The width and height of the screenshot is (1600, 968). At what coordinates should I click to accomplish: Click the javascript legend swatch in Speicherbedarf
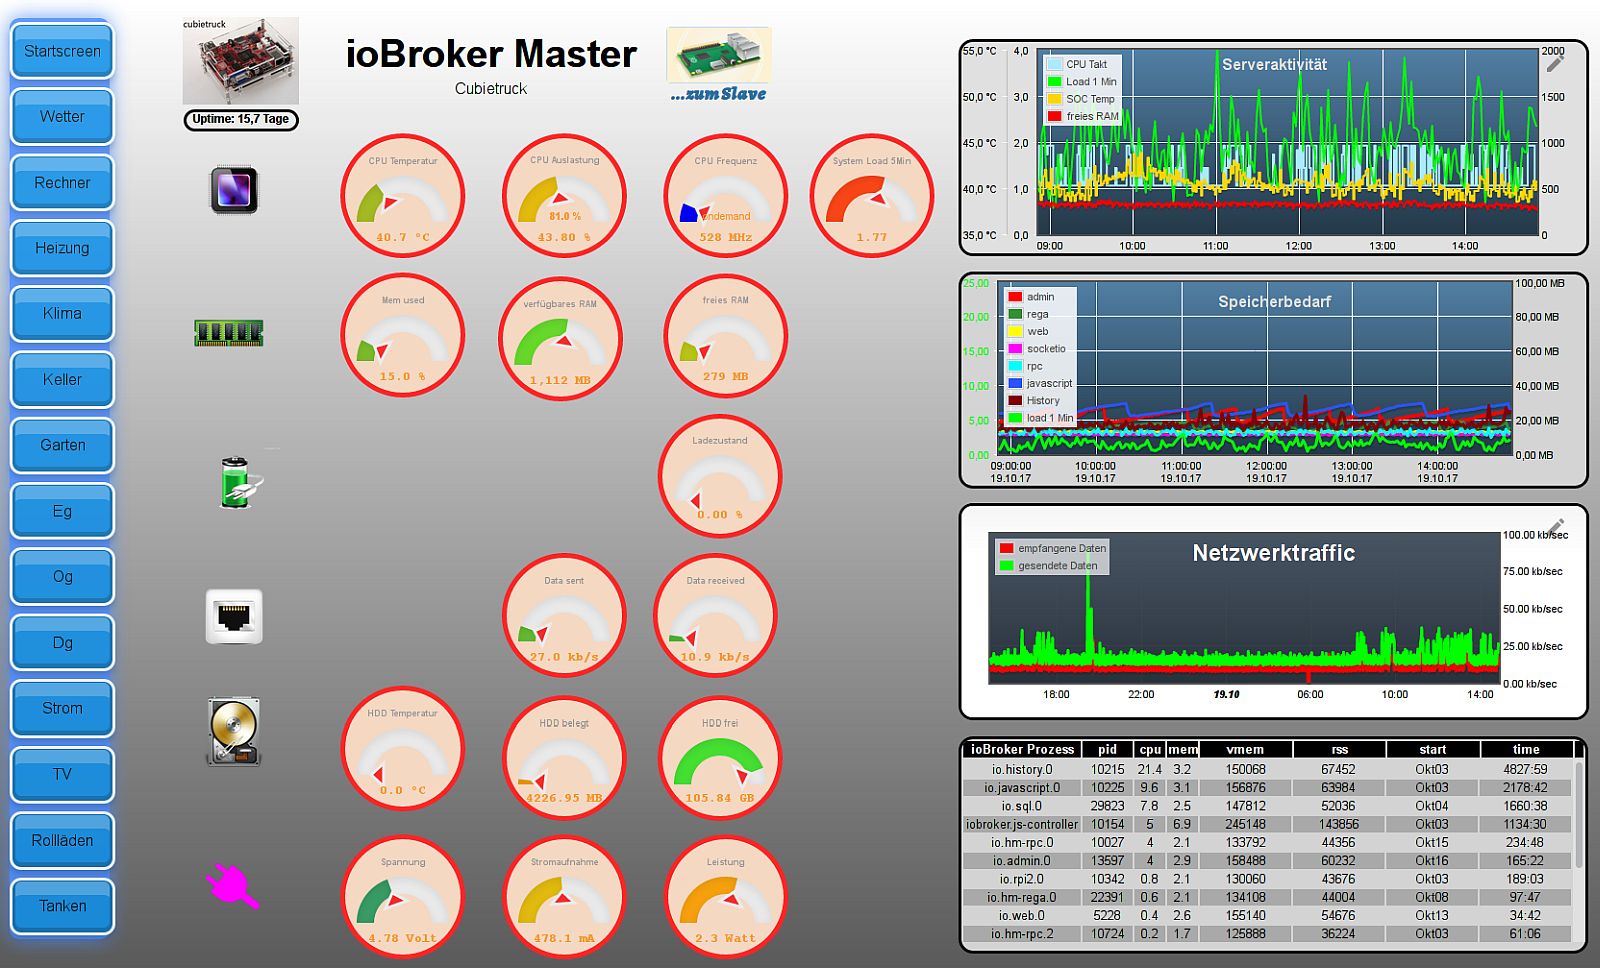pyautogui.click(x=1015, y=383)
